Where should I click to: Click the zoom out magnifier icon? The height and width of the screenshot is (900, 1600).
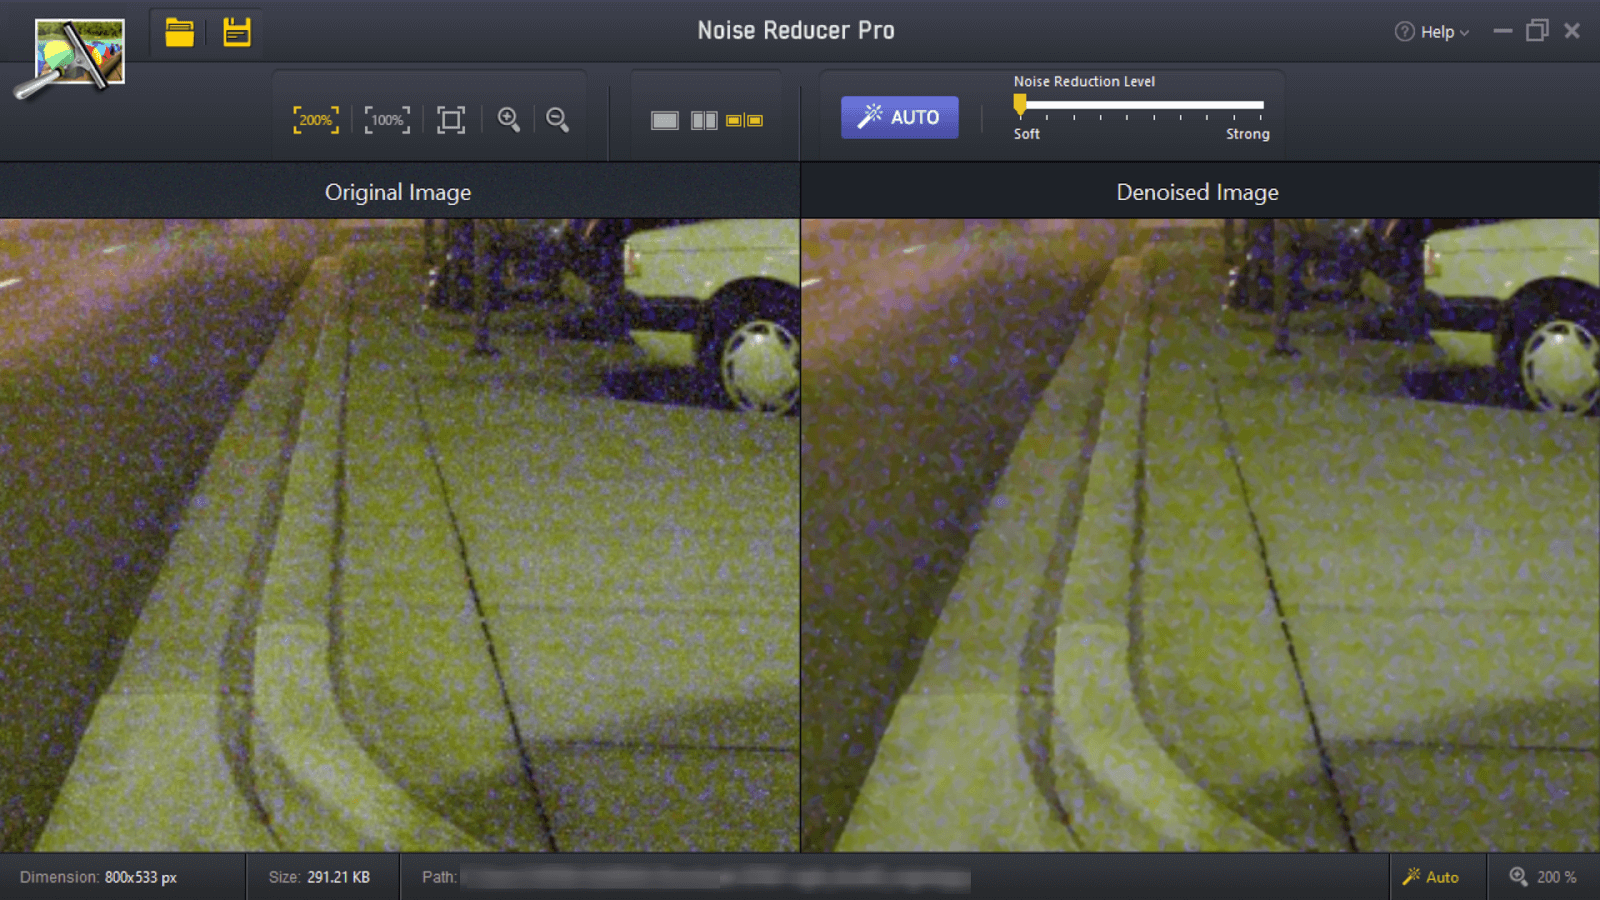pos(558,120)
